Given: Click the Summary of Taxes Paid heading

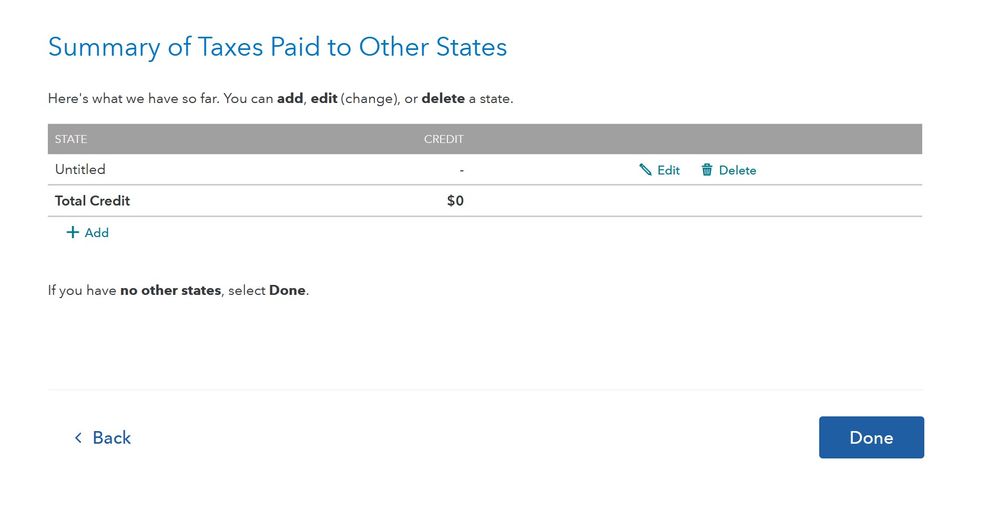Looking at the screenshot, I should 277,47.
